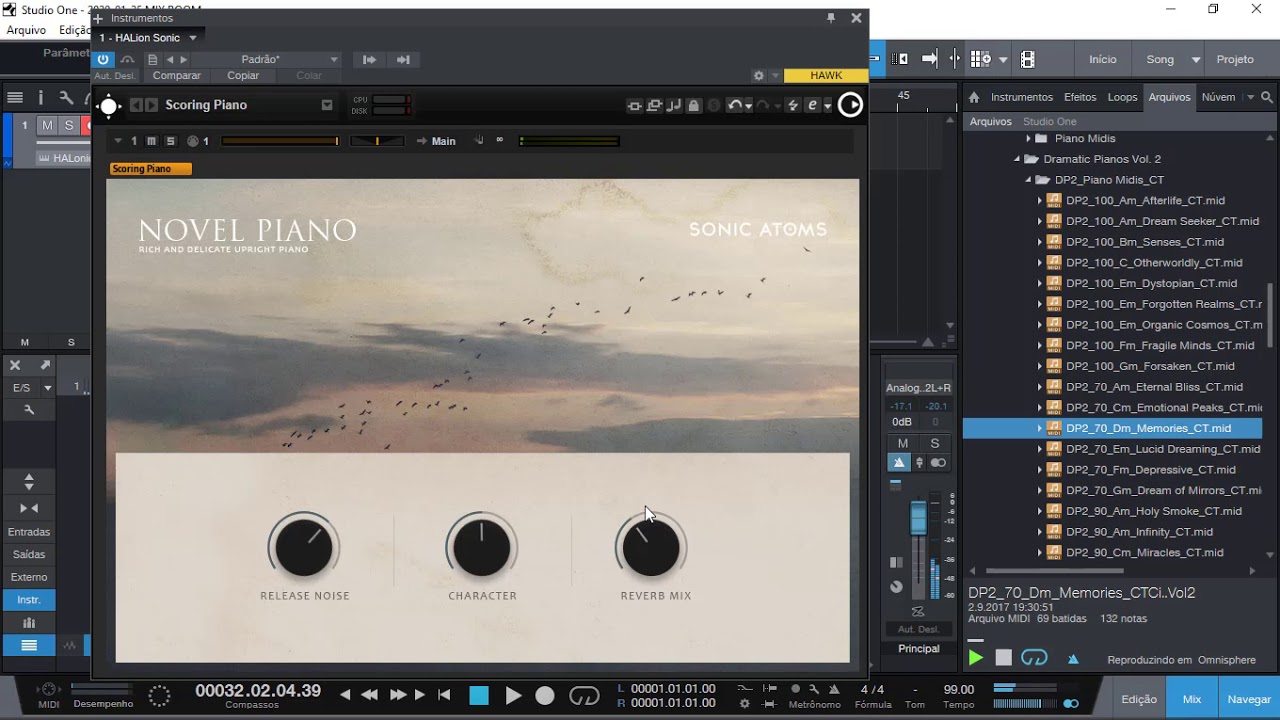Open the Scoring Piano program dropdown
This screenshot has height=720, width=1280.
pos(326,105)
